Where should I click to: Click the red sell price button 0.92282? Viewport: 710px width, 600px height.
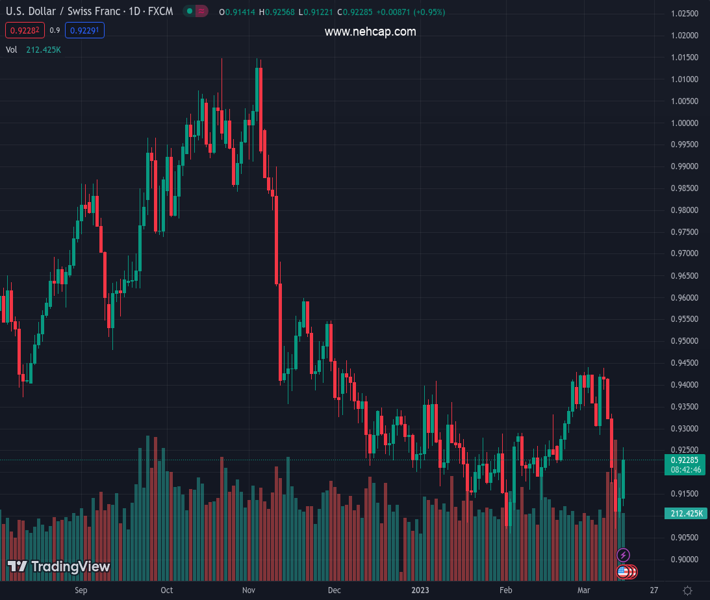coord(25,30)
